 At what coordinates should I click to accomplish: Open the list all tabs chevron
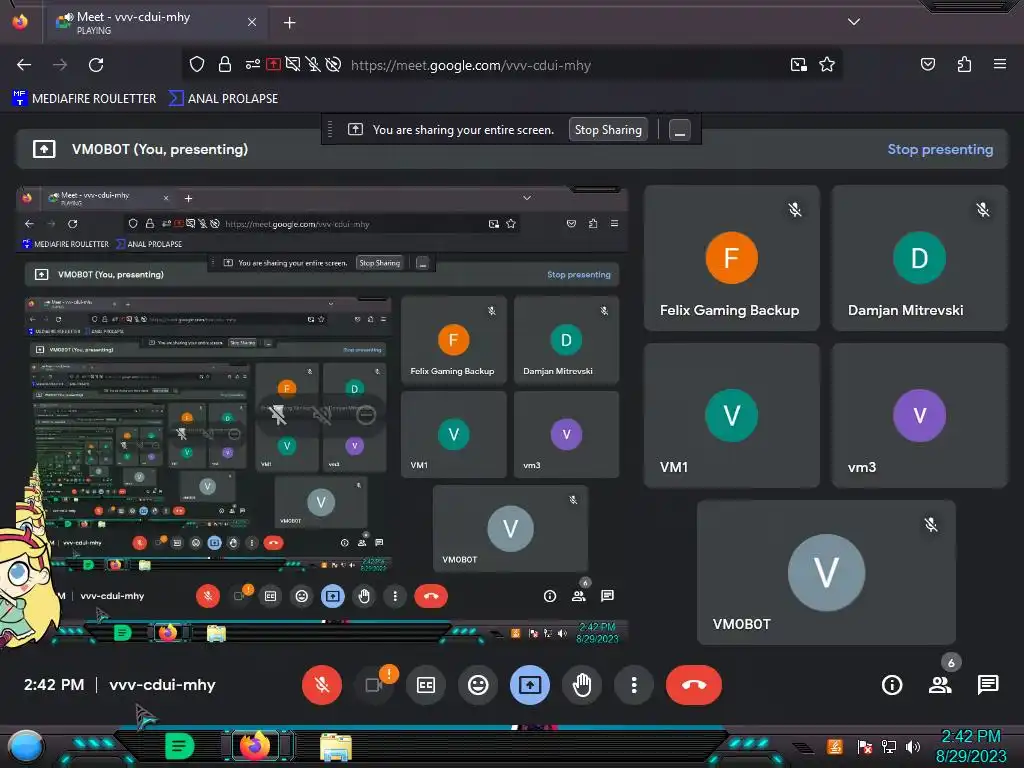coord(854,22)
